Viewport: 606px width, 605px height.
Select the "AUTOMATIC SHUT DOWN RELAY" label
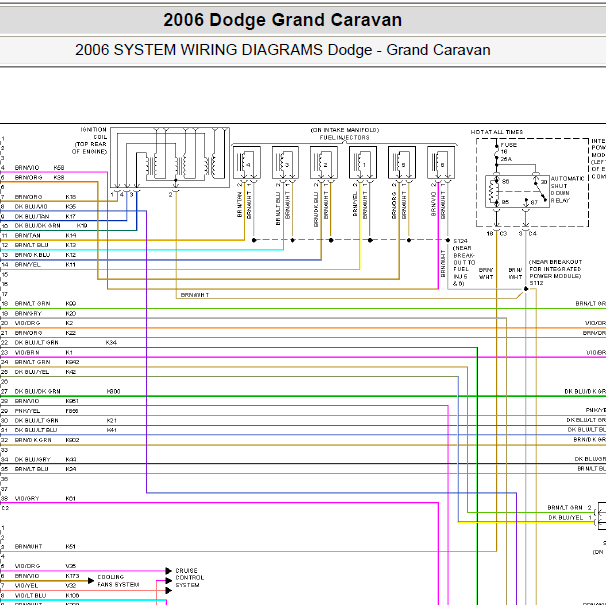pyautogui.click(x=567, y=189)
